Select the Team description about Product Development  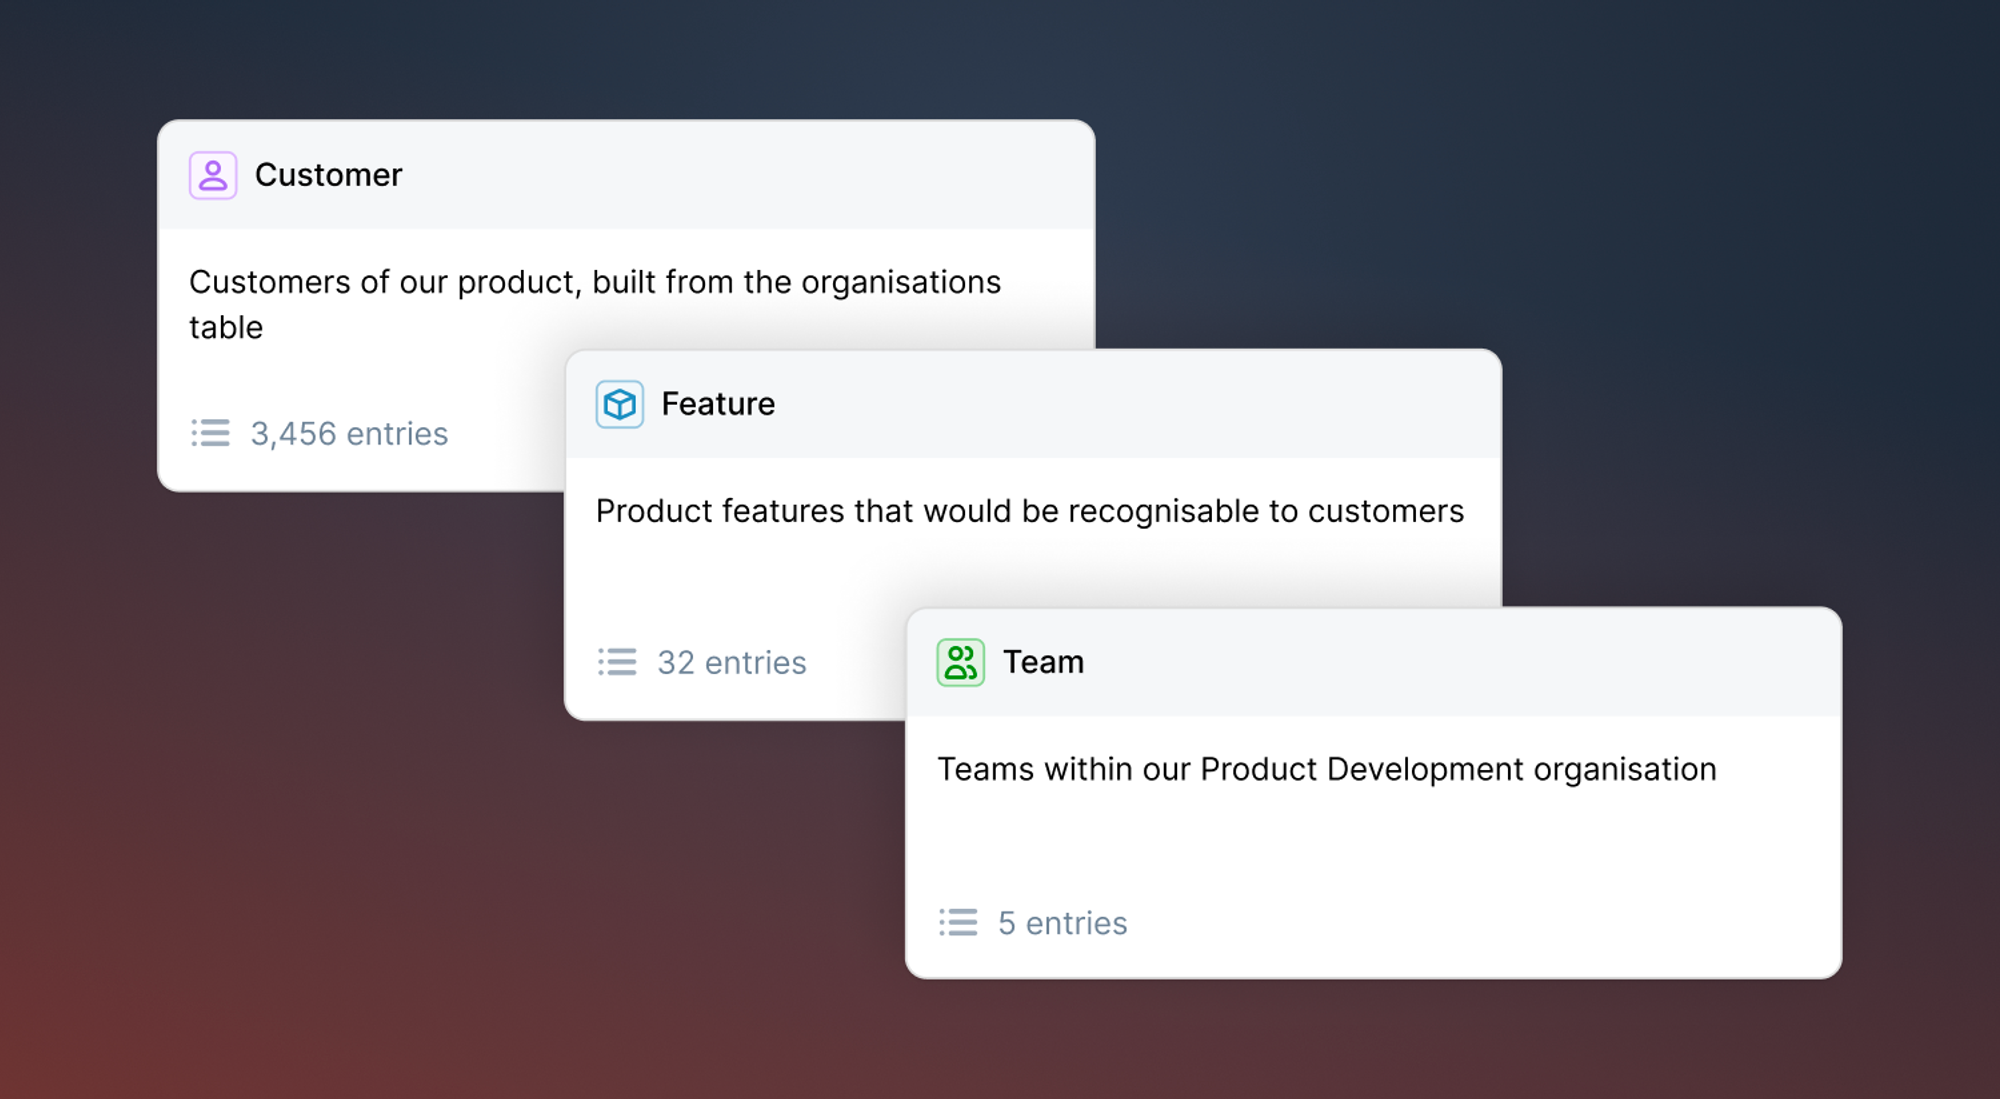point(1327,769)
